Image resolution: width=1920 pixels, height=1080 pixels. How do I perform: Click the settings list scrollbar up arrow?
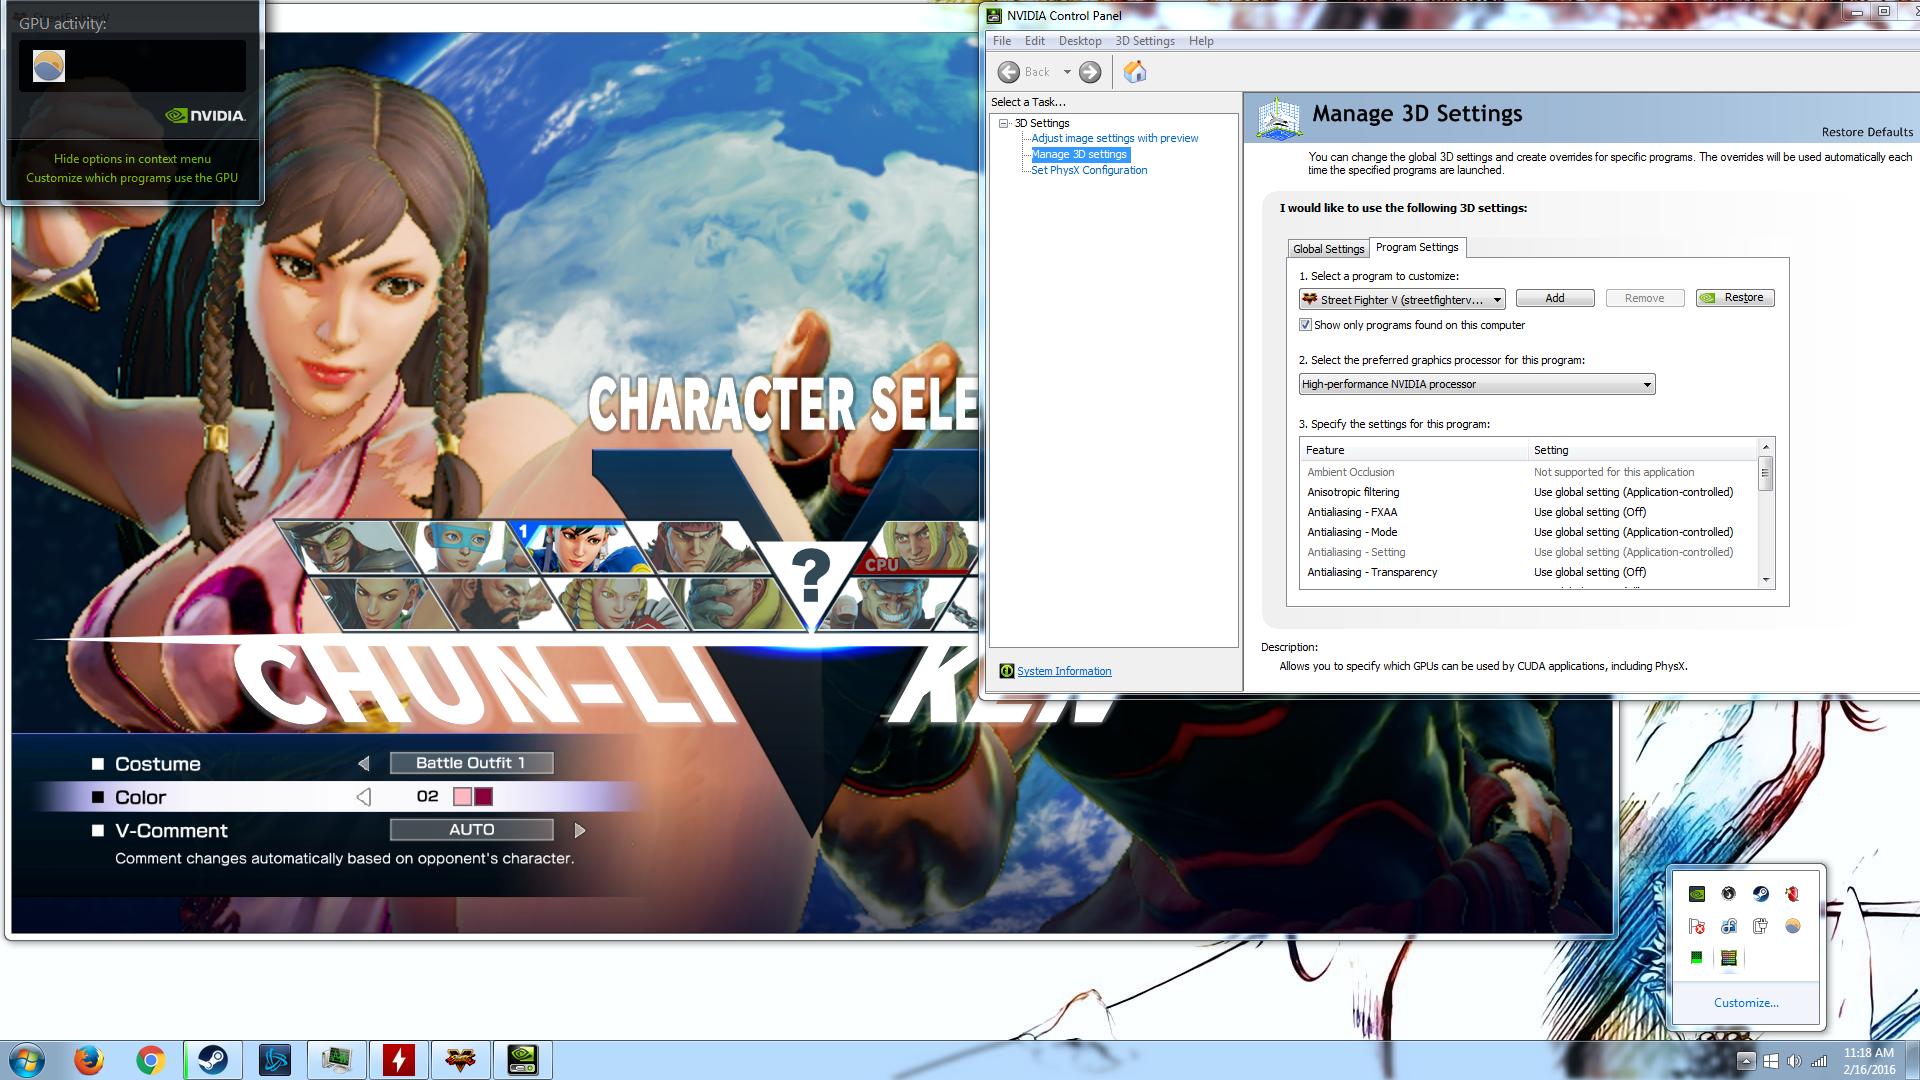click(1766, 446)
